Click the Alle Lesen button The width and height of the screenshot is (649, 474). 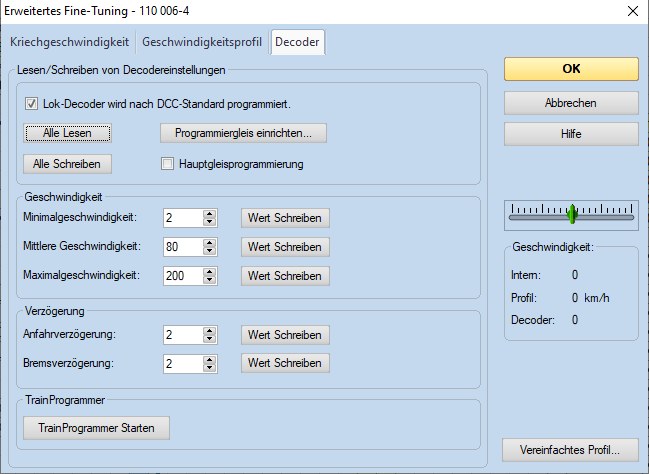click(x=67, y=133)
